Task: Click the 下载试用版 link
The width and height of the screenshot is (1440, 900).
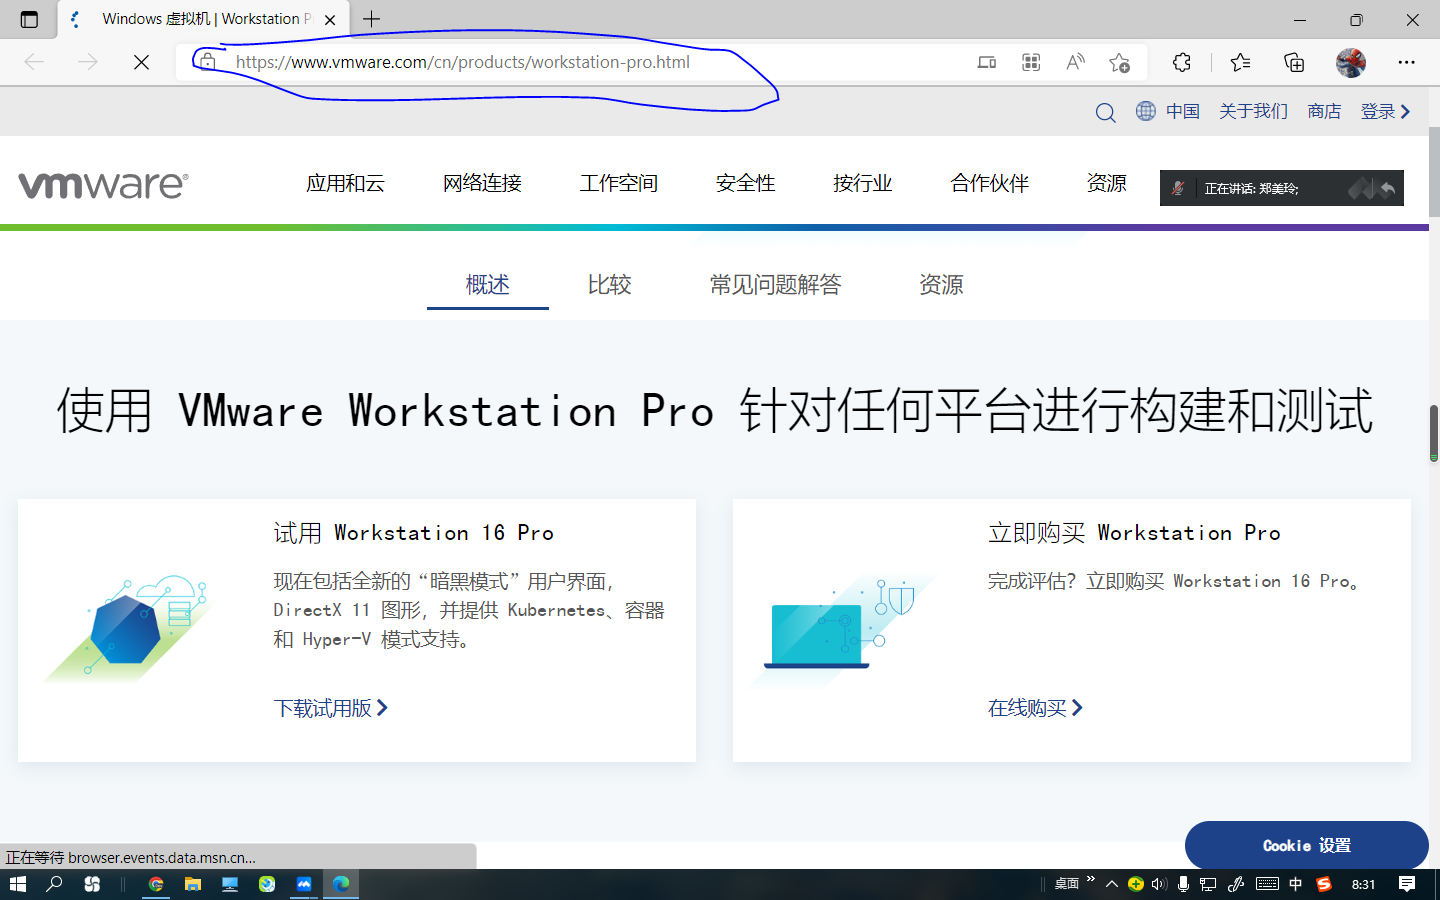Action: pyautogui.click(x=330, y=708)
